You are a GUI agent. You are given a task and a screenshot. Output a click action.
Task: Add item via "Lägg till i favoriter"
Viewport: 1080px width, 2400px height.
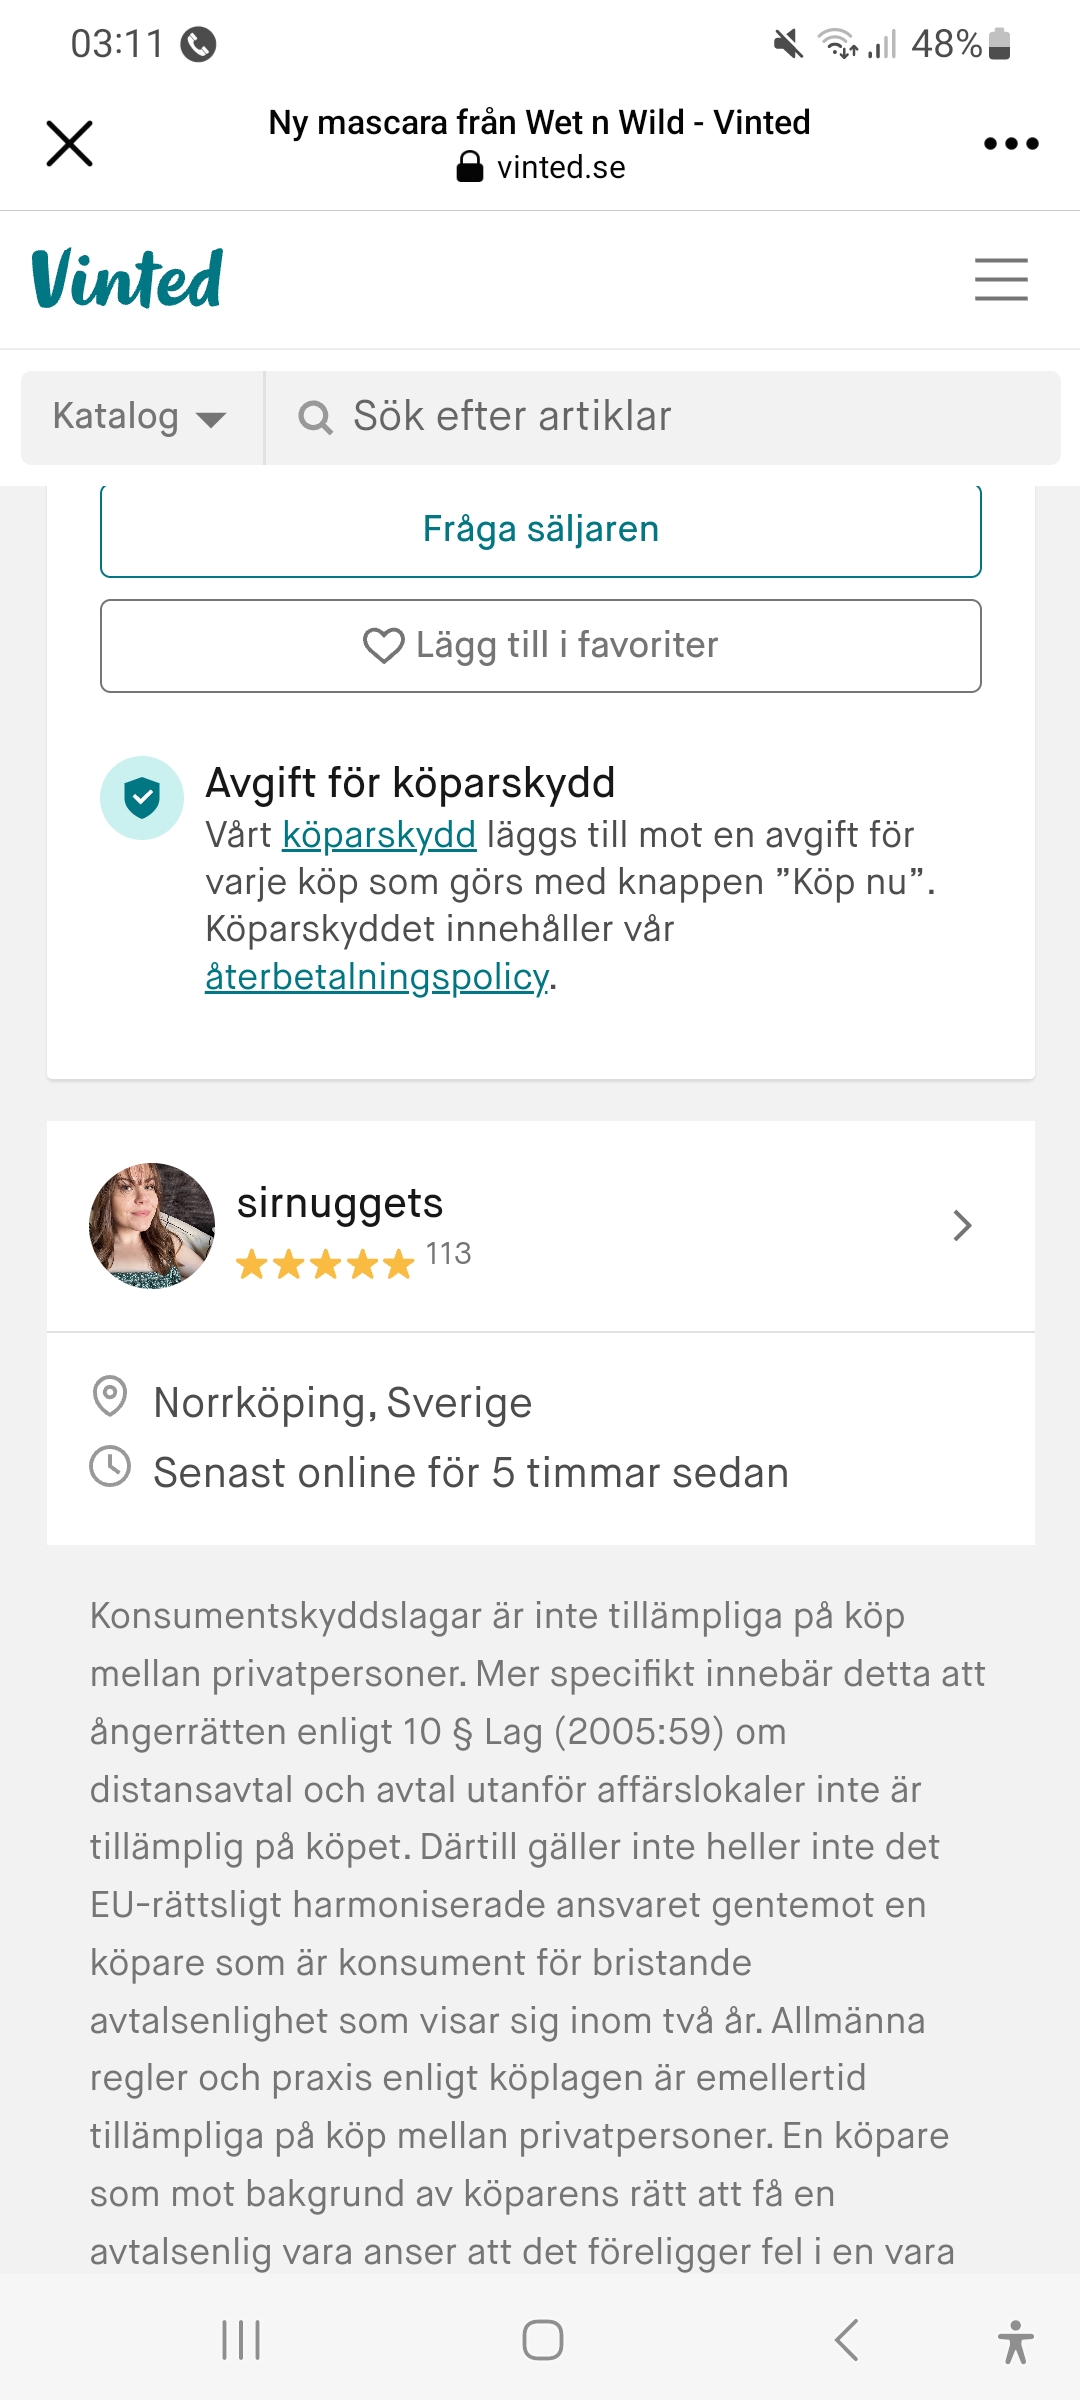(540, 646)
